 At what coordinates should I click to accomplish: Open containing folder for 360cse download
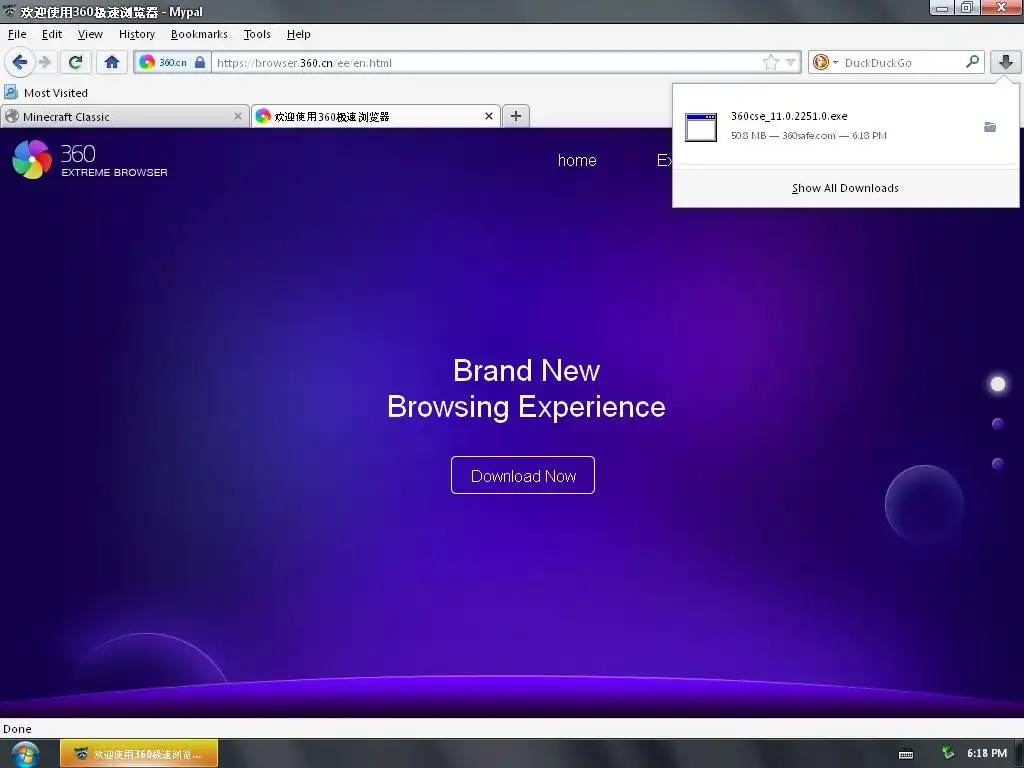coord(990,127)
